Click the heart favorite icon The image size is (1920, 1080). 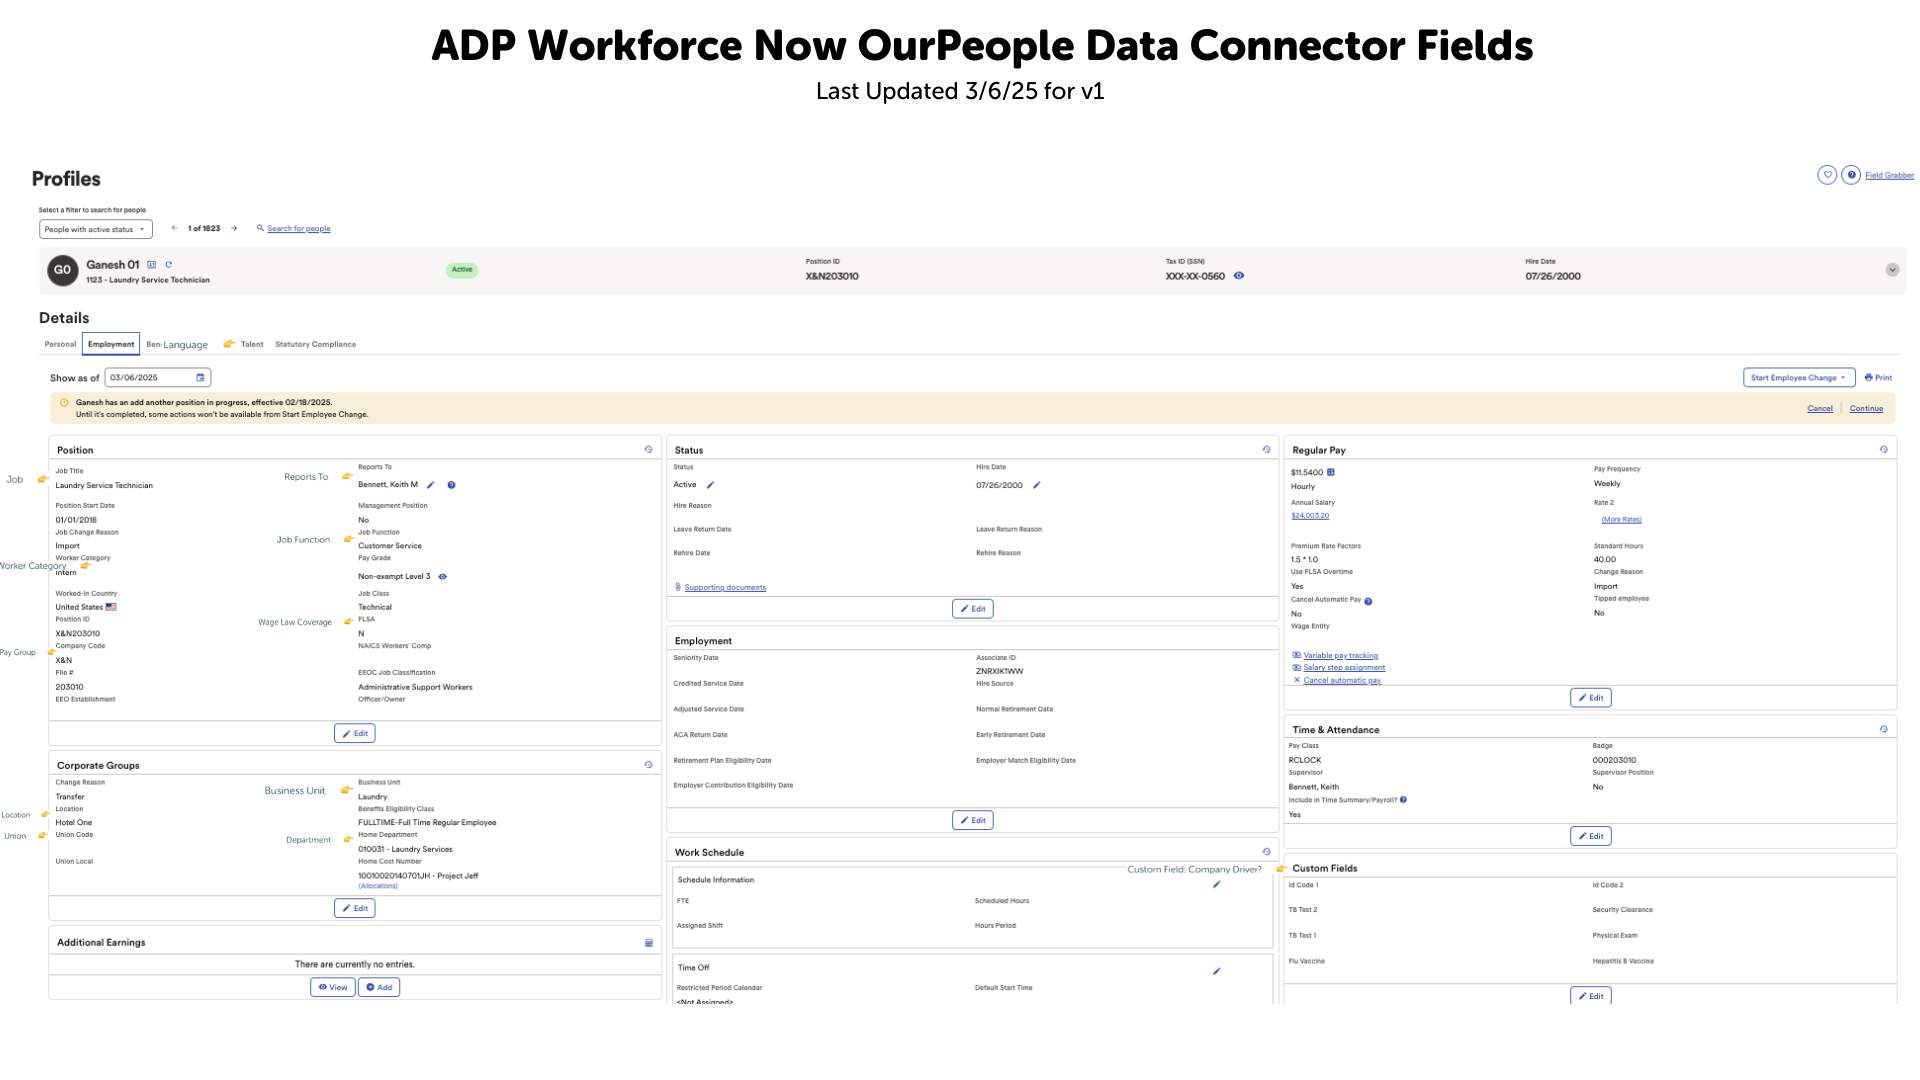pyautogui.click(x=1827, y=175)
